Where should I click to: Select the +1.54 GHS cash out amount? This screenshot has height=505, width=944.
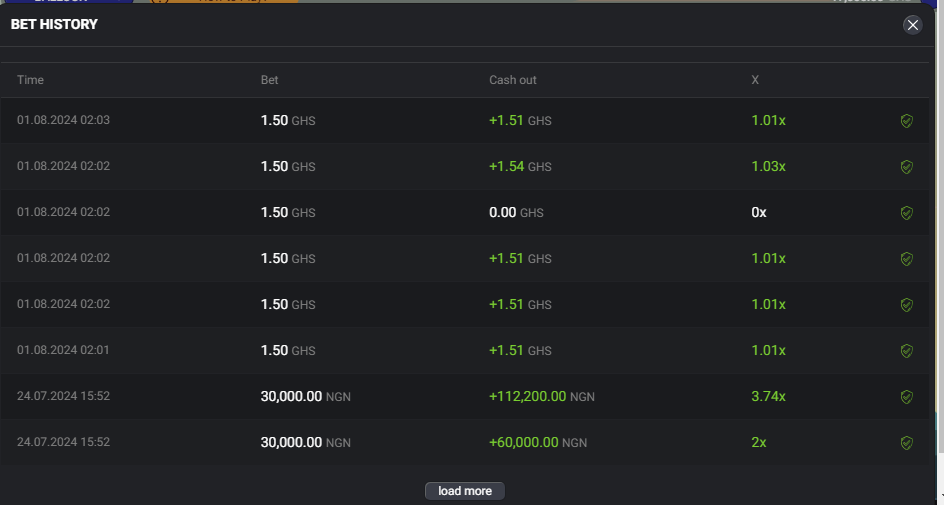520,167
